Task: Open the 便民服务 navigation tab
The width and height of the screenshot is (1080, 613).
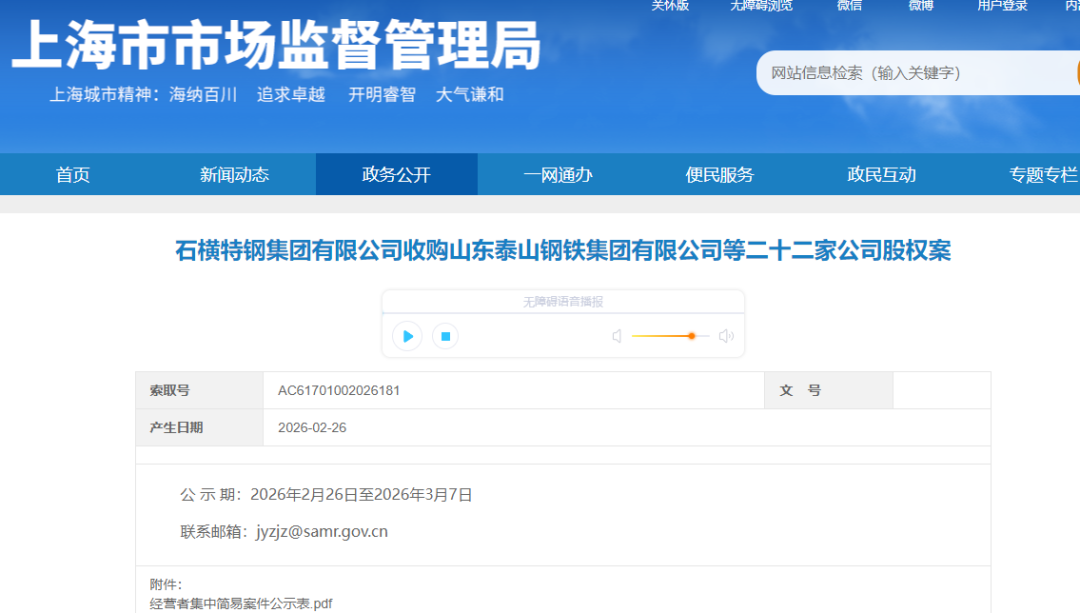Action: click(x=720, y=174)
